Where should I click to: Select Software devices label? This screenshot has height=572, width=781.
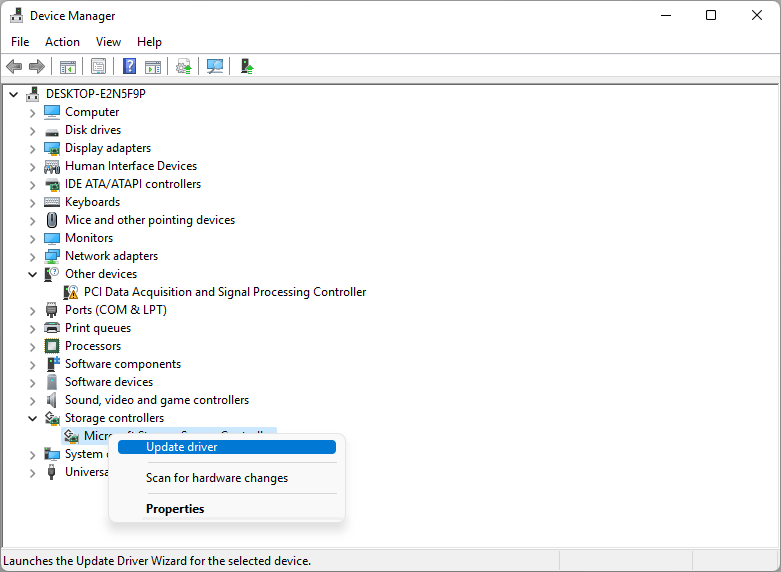(x=109, y=382)
